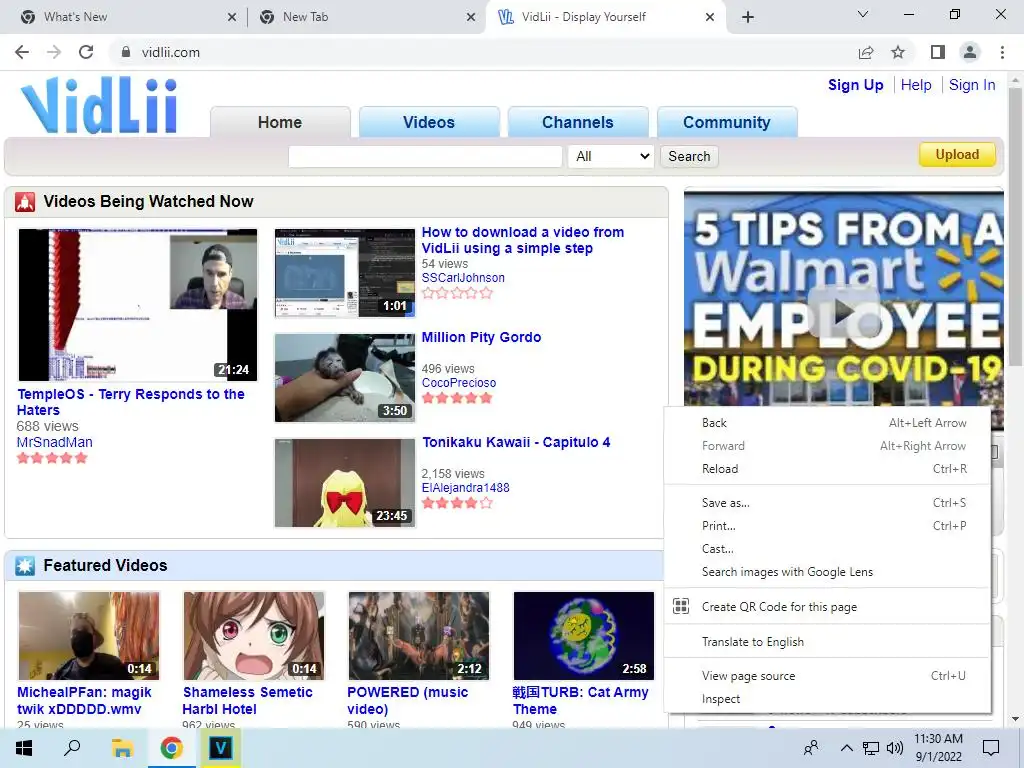Screen dimensions: 1024x768
Task: Play the Walmart Employee video
Action: coord(844,312)
